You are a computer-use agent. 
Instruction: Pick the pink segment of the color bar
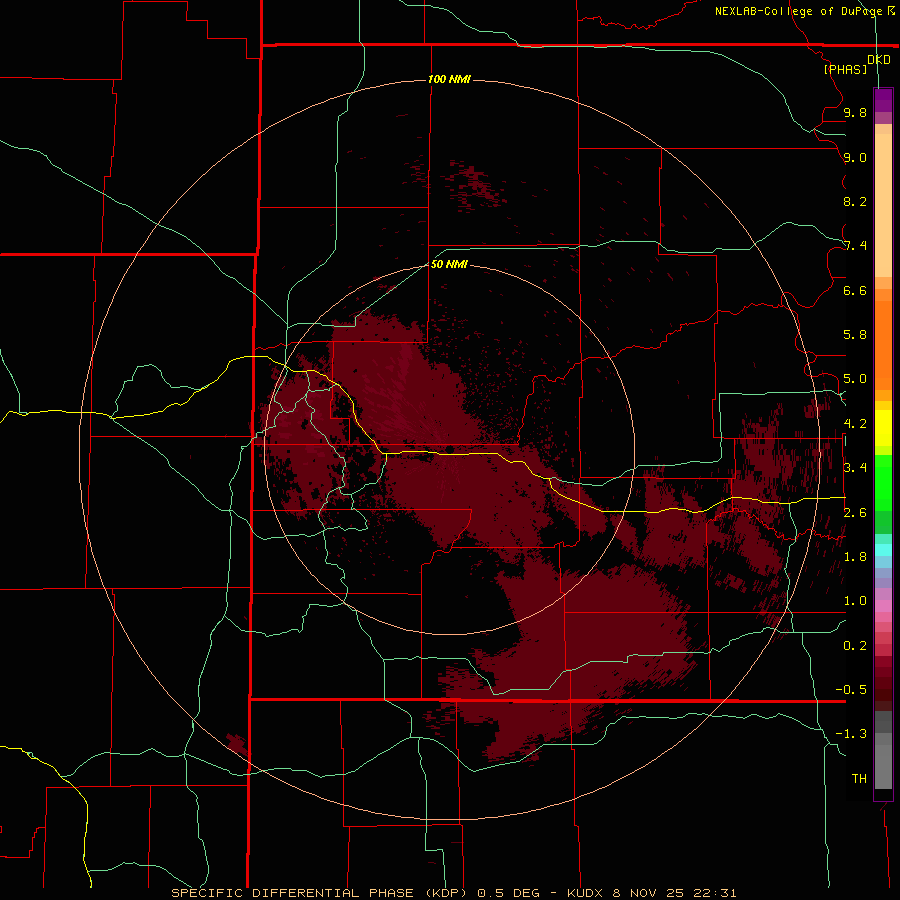(883, 606)
